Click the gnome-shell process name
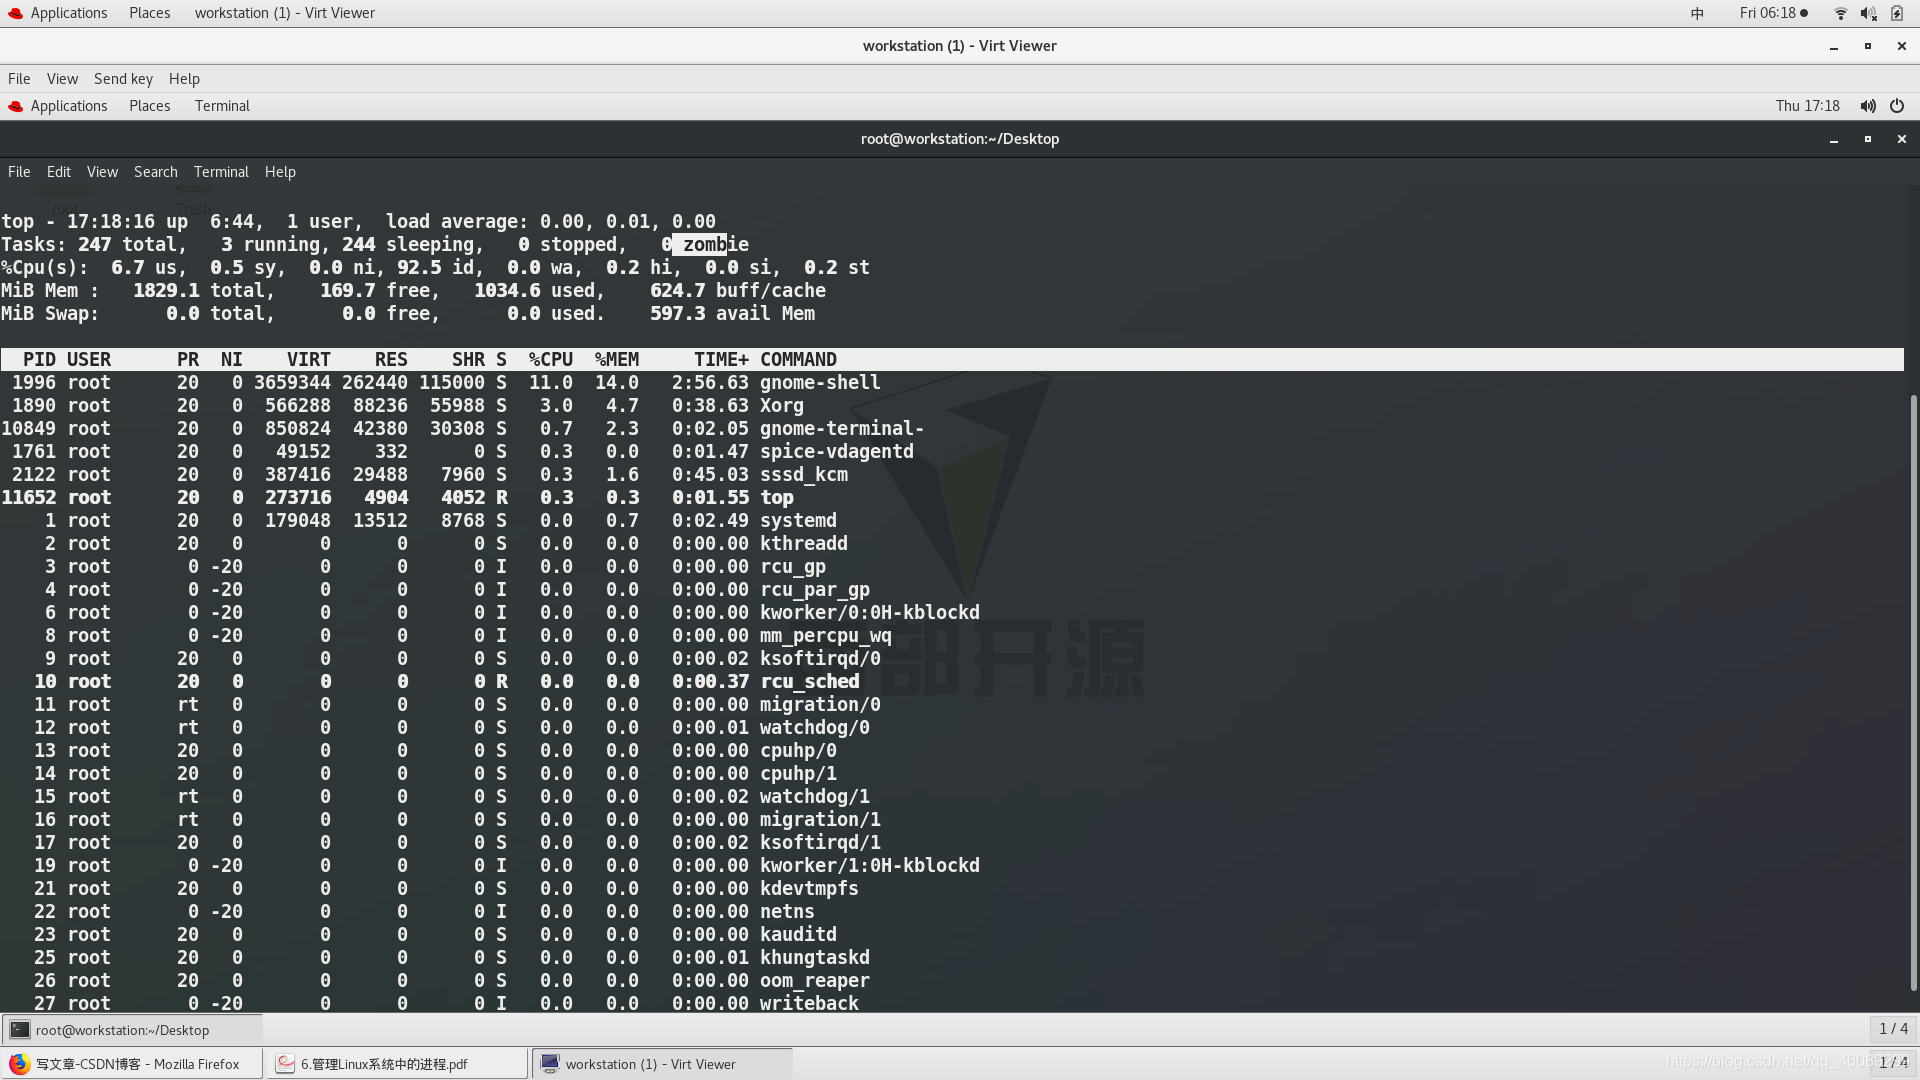The height and width of the screenshot is (1080, 1920). coord(820,383)
